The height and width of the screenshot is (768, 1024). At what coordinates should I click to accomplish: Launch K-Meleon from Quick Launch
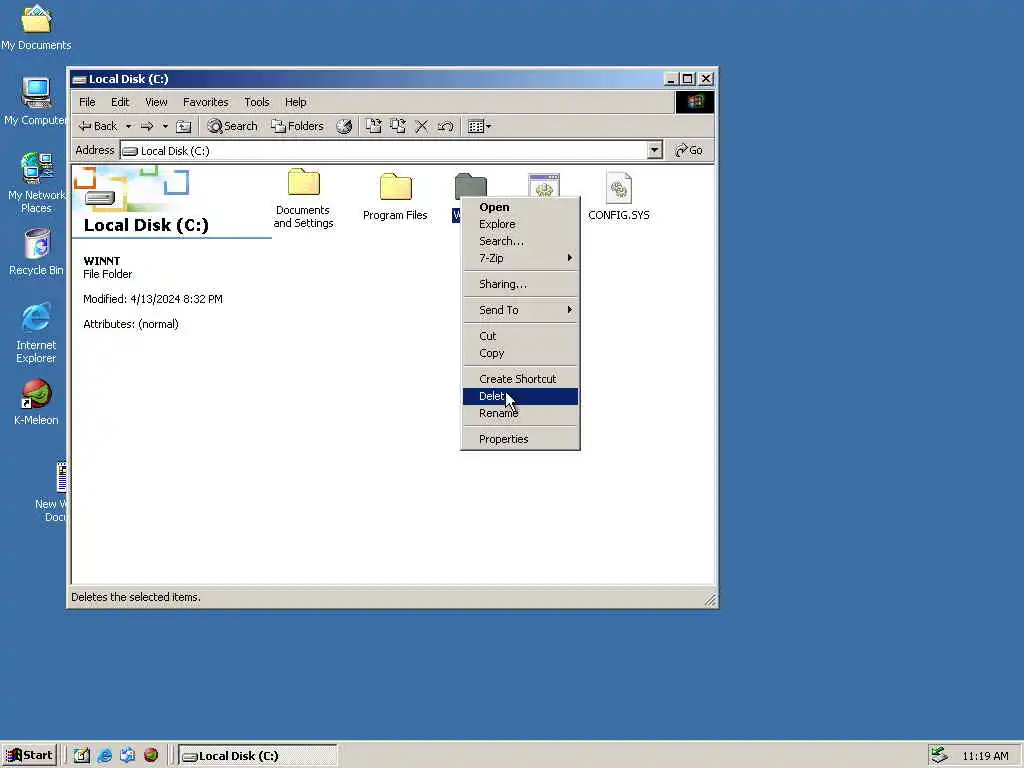pos(151,756)
